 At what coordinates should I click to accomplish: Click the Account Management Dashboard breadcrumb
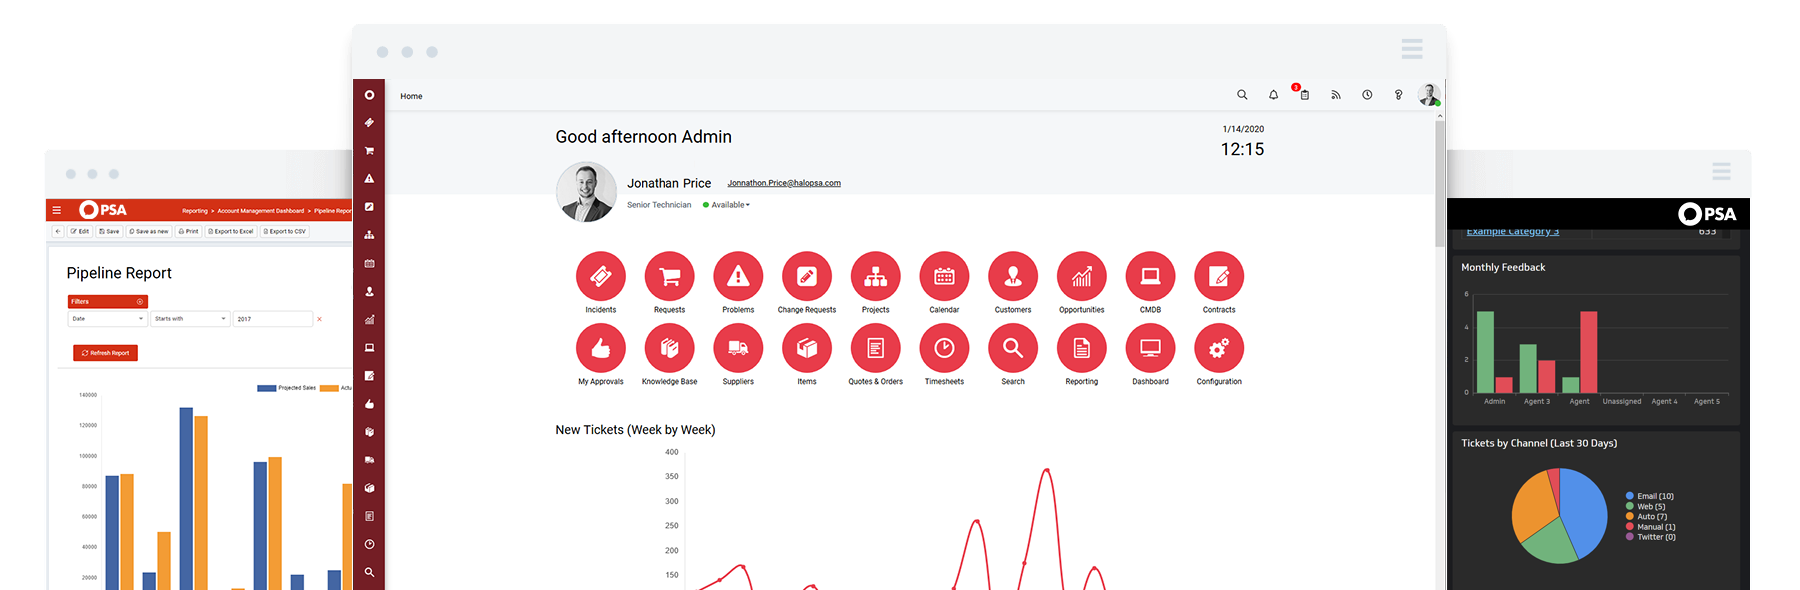[x=261, y=211]
